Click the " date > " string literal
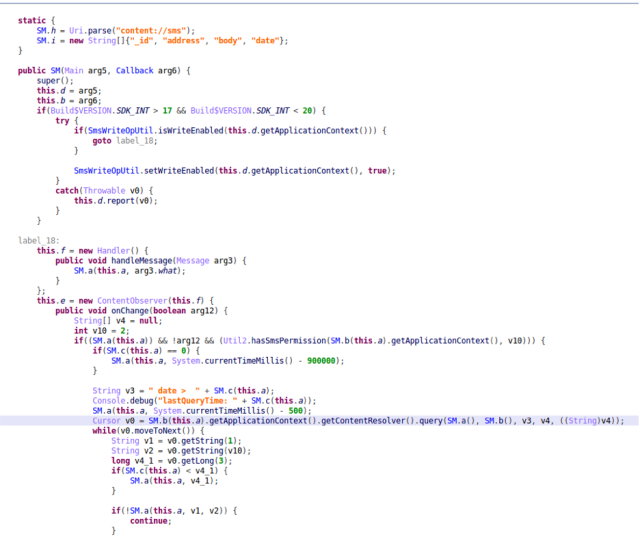The width and height of the screenshot is (640, 543). pos(174,391)
